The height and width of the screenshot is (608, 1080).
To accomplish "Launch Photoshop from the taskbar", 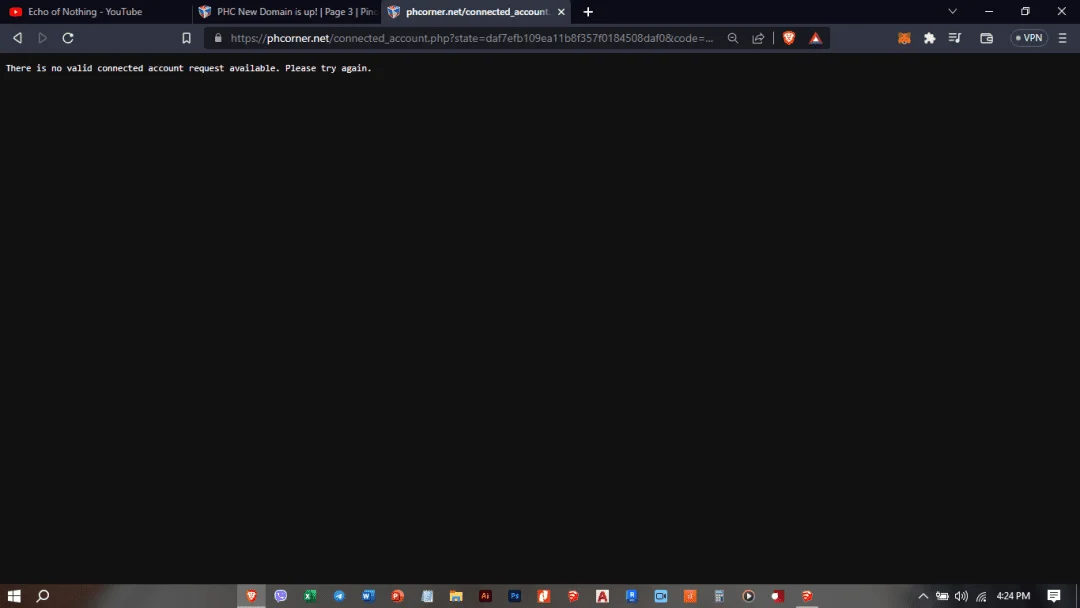I will 515,596.
